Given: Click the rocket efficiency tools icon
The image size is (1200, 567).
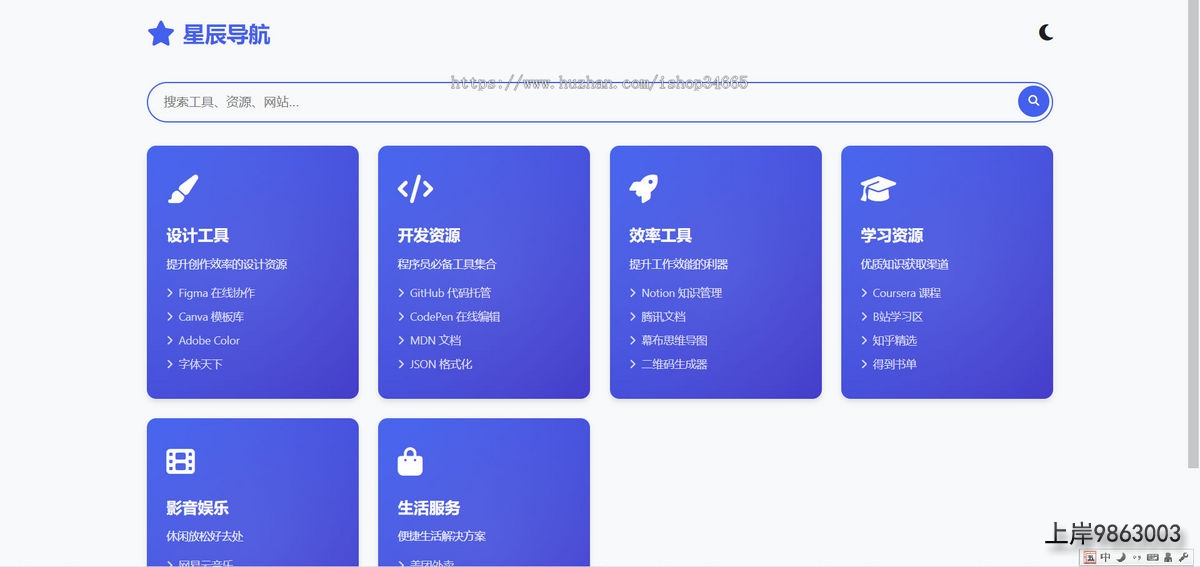Looking at the screenshot, I should coord(643,188).
